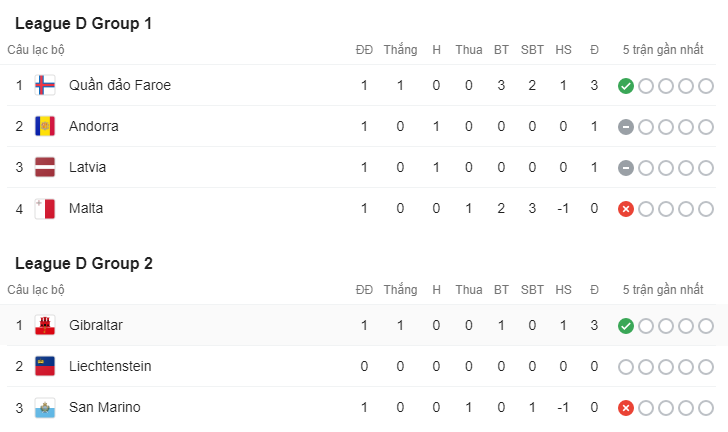Viewport: 728px width, 432px height.
Task: Click the Liechtenstein flag icon
Action: click(x=45, y=366)
